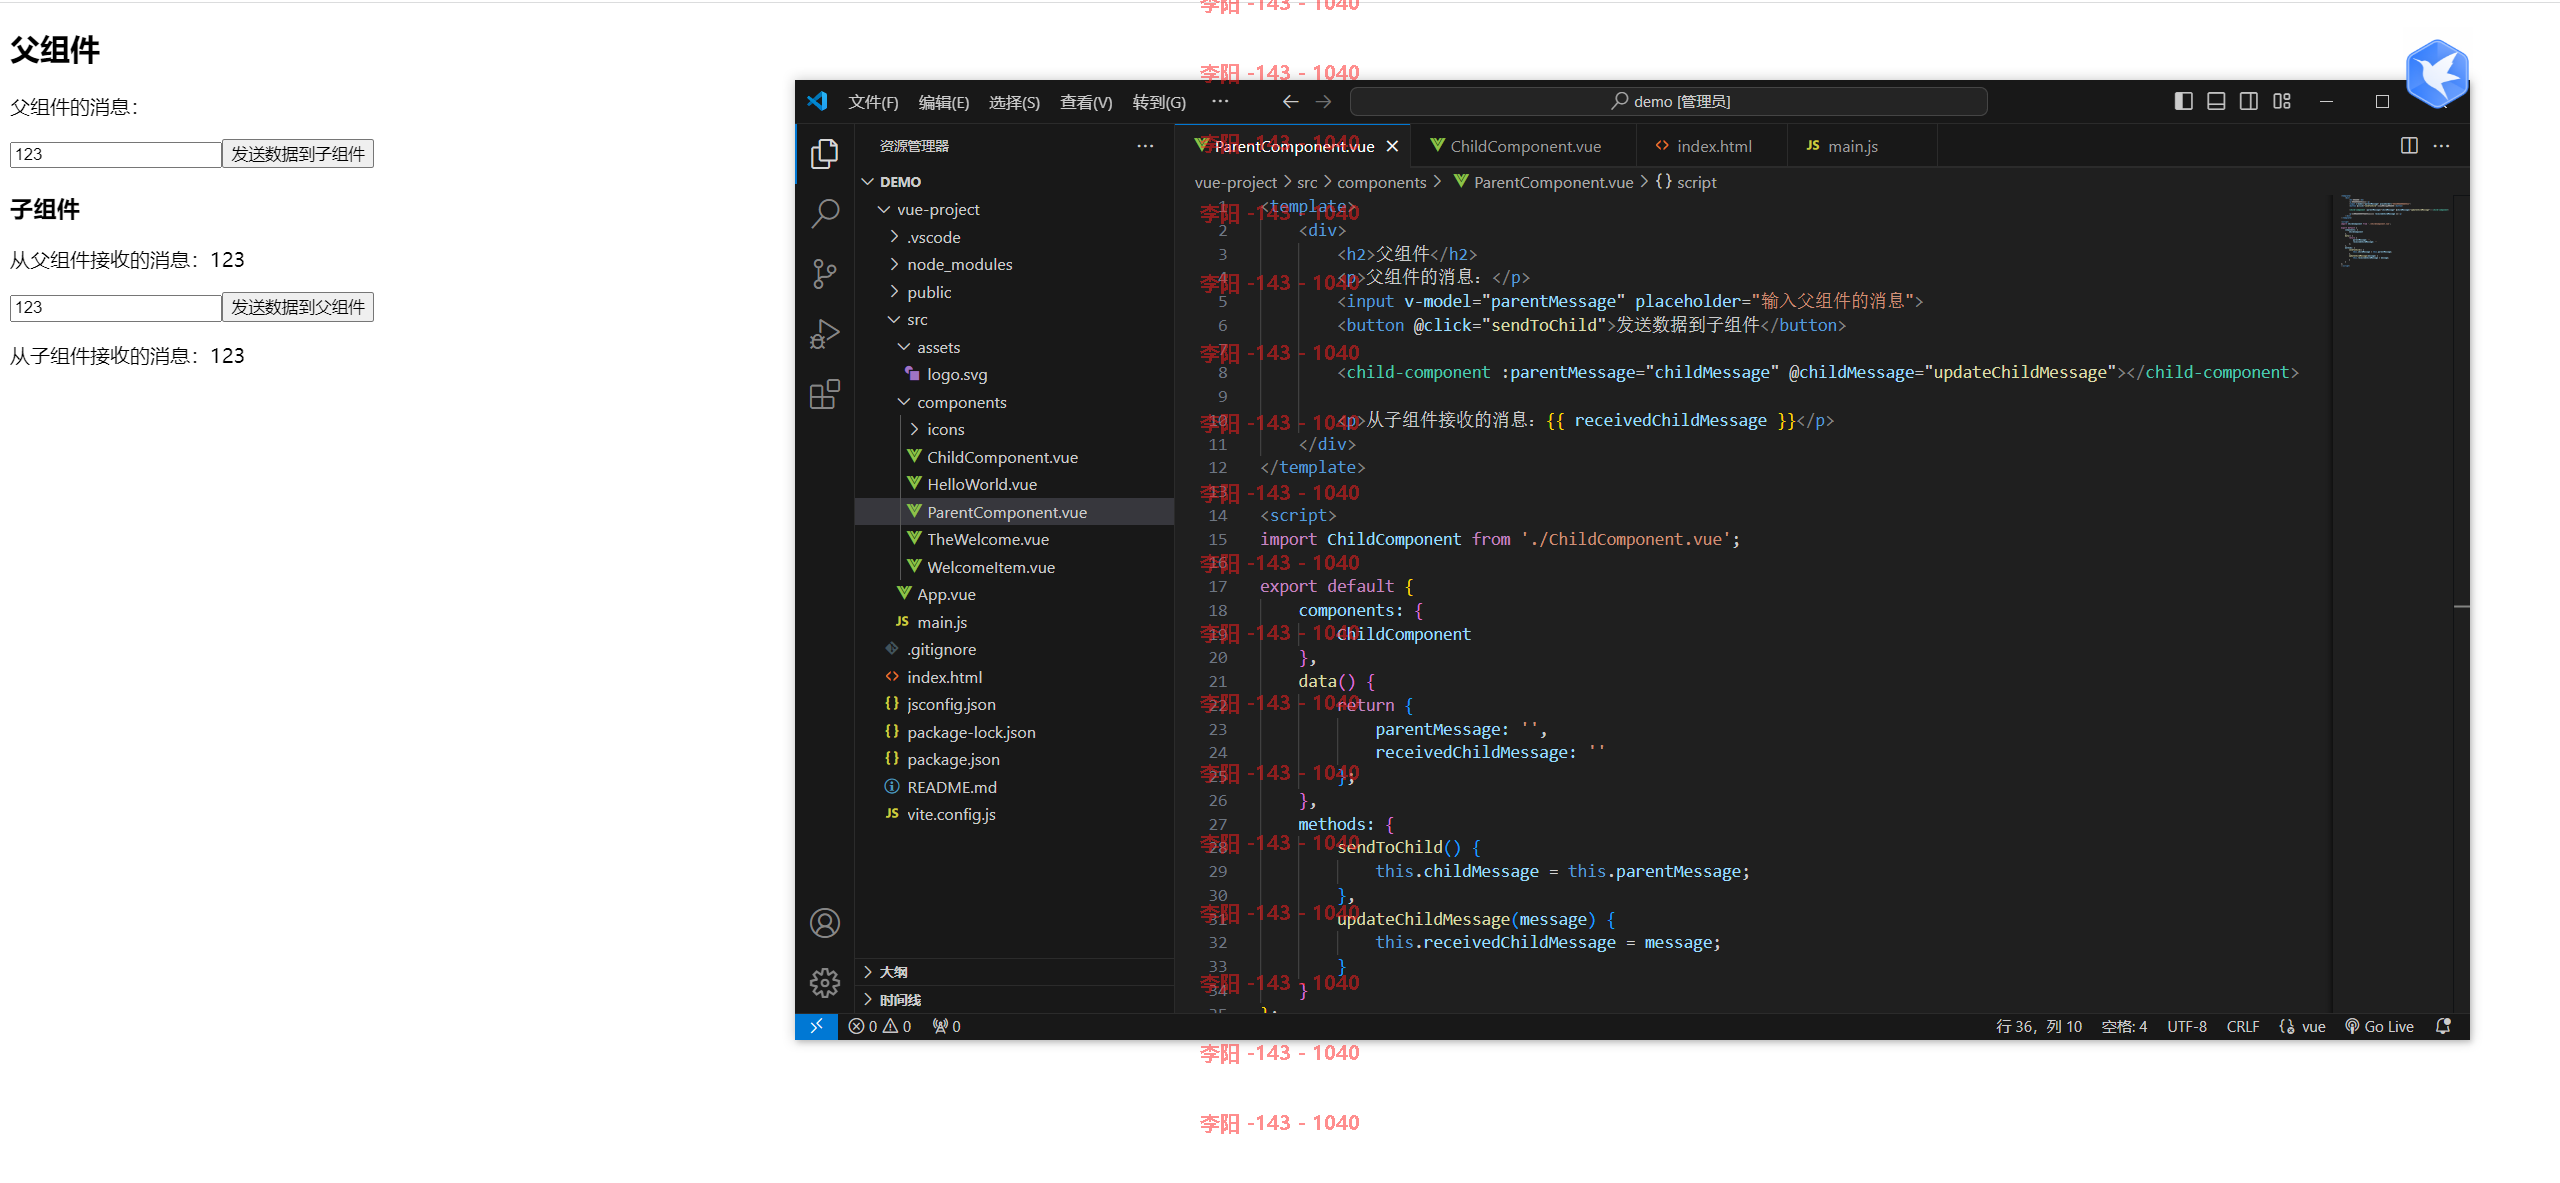Focus the child component message input
Screen dimensions: 2560x1183
115,307
